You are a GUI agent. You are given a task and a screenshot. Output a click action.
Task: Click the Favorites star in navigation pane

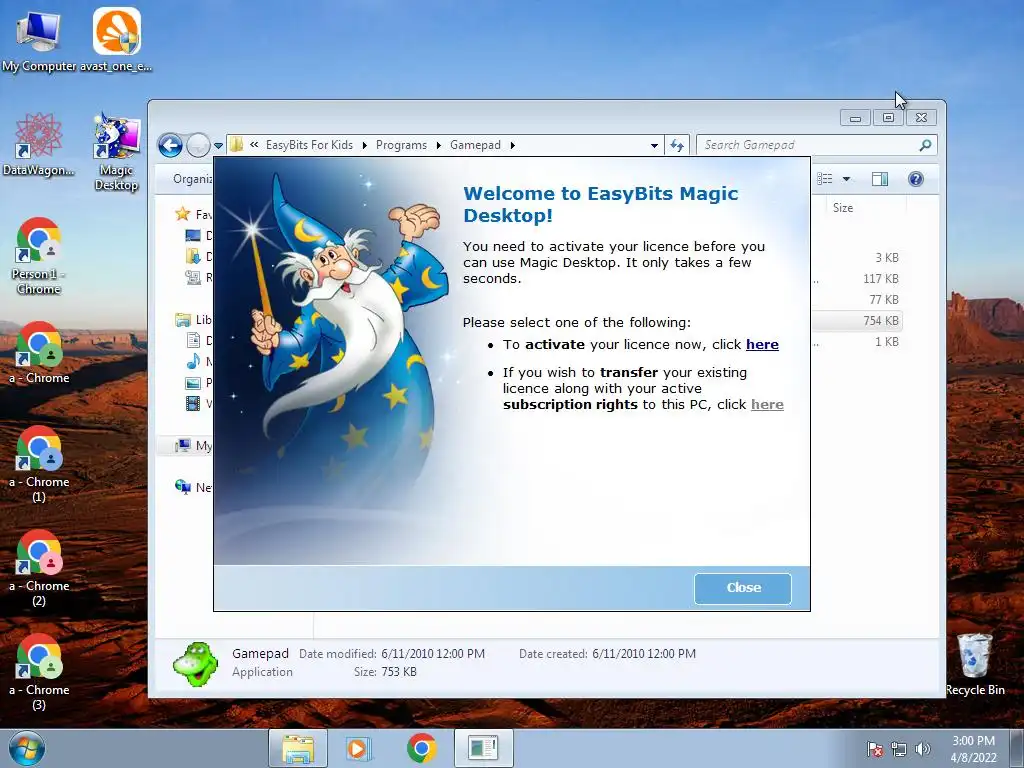click(183, 214)
